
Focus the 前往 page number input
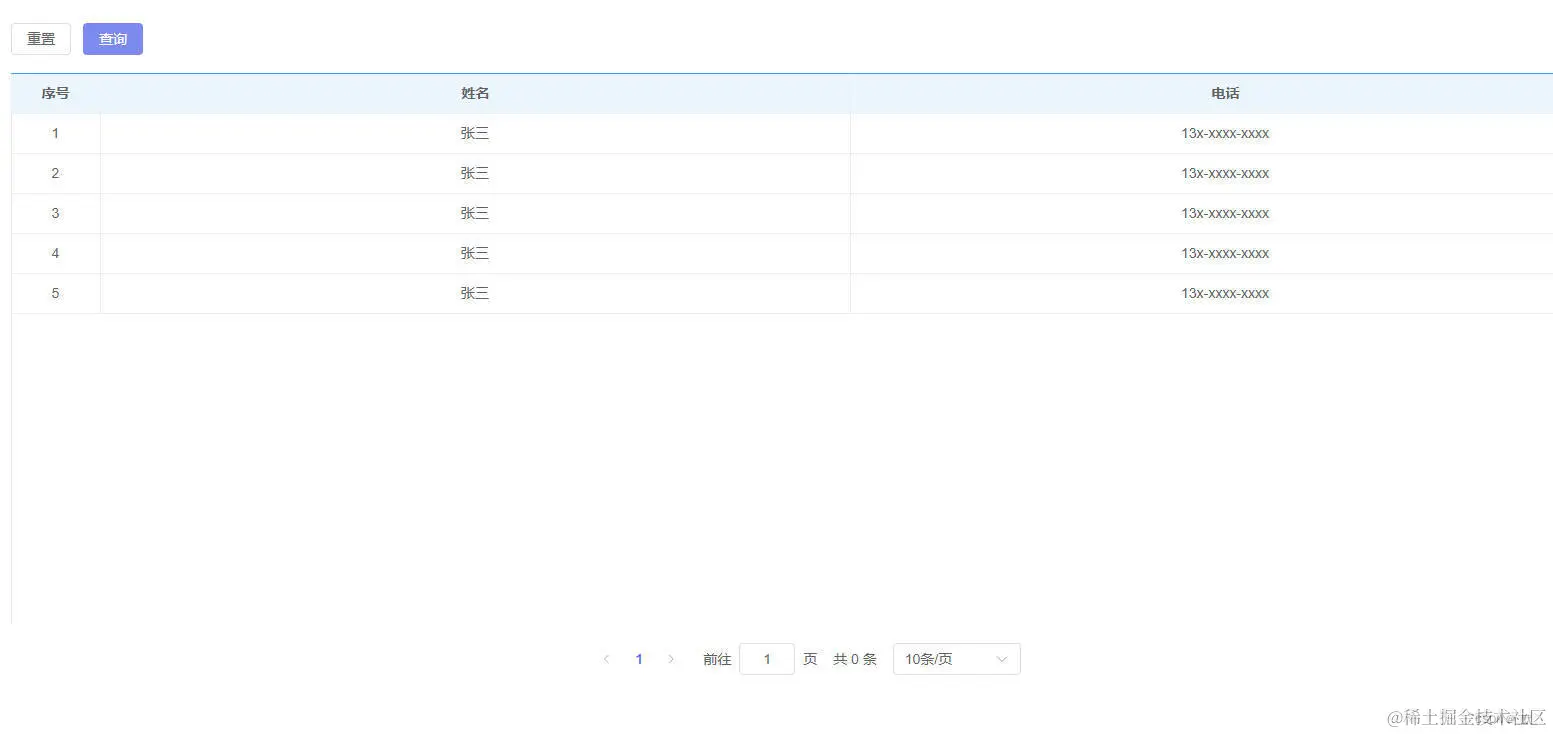click(x=767, y=659)
